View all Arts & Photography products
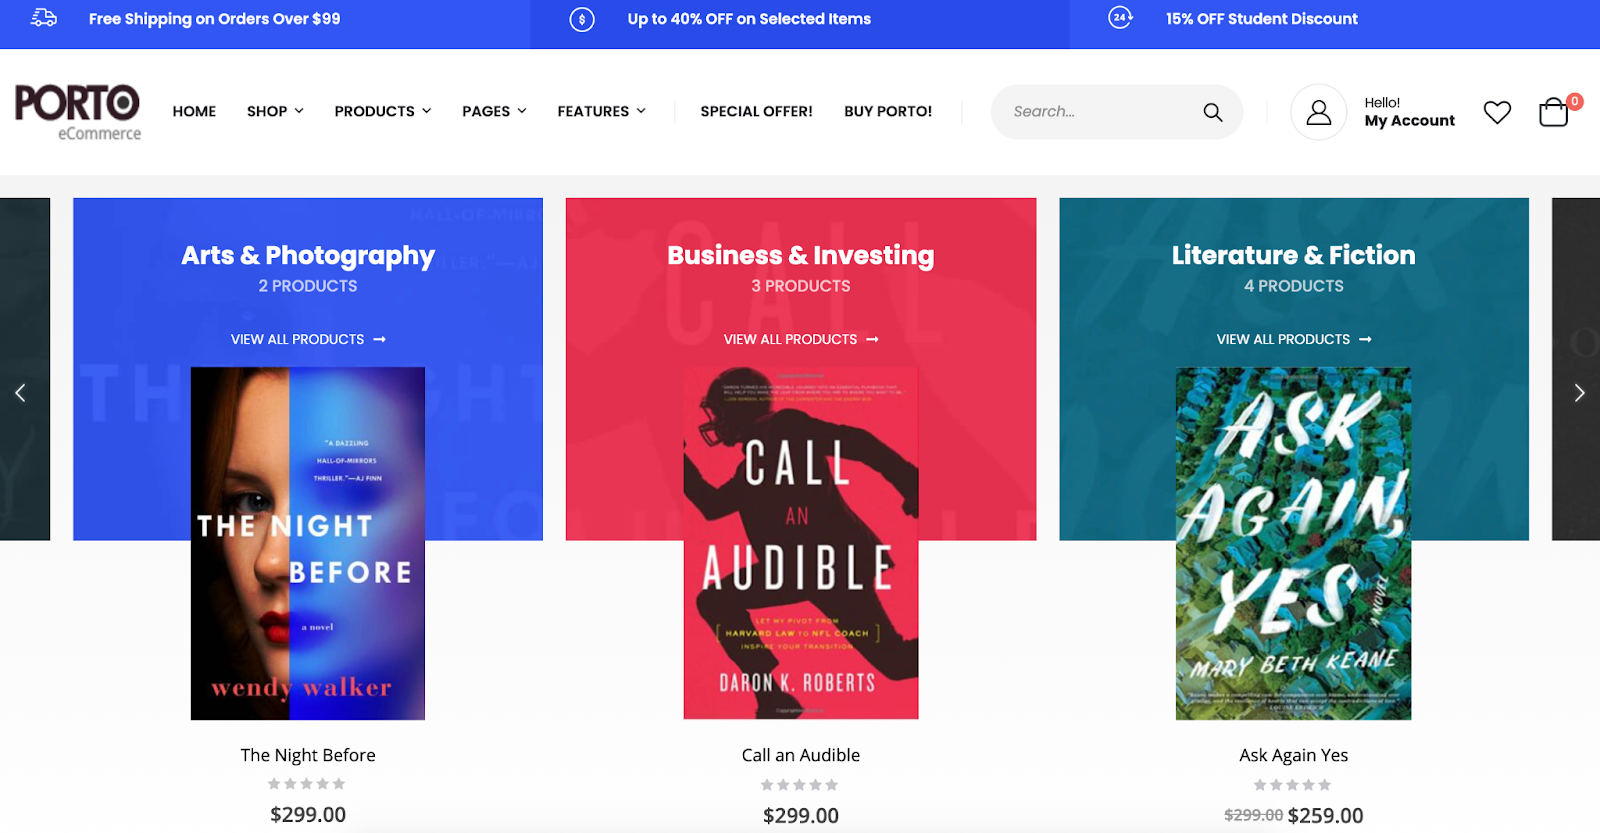The height and width of the screenshot is (833, 1600). [x=308, y=339]
